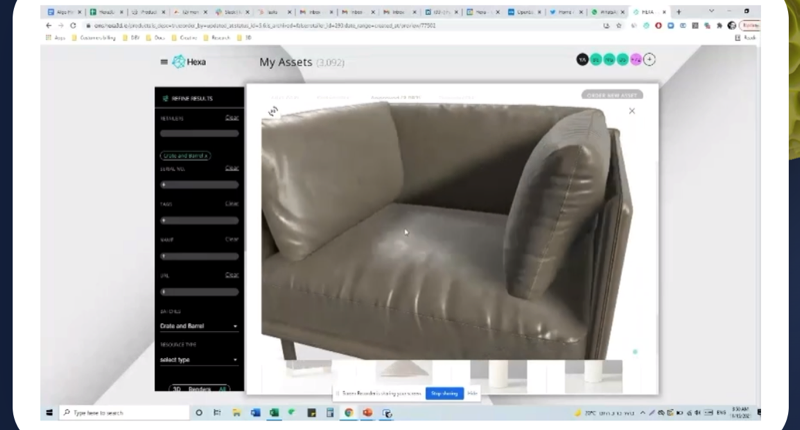
Task: Clear the Tags filter
Action: click(232, 204)
